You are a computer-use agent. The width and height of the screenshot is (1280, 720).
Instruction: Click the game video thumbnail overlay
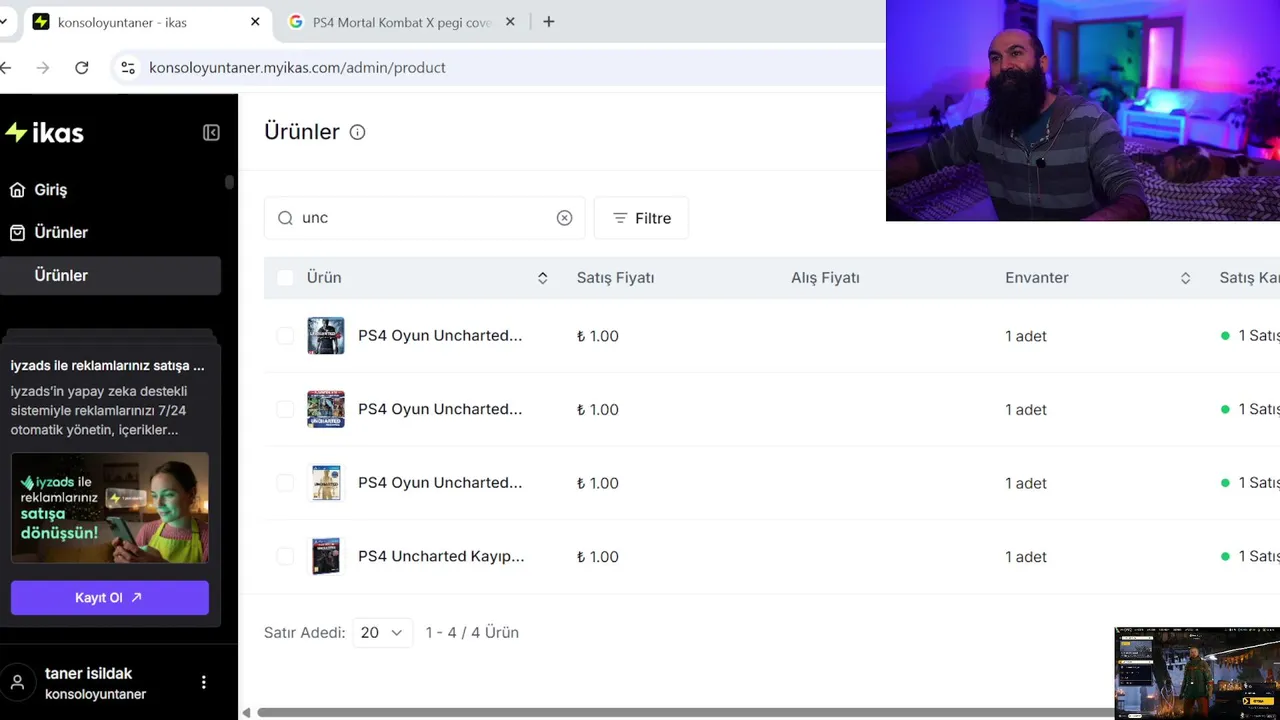click(x=1197, y=673)
